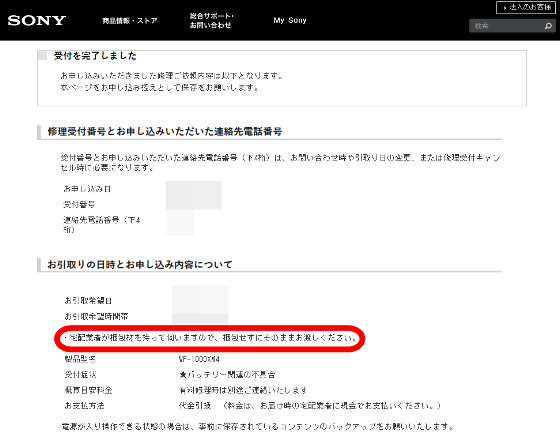Open the 商品情報・ストア menu
Image resolution: width=560 pixels, height=441 pixels.
130,21
